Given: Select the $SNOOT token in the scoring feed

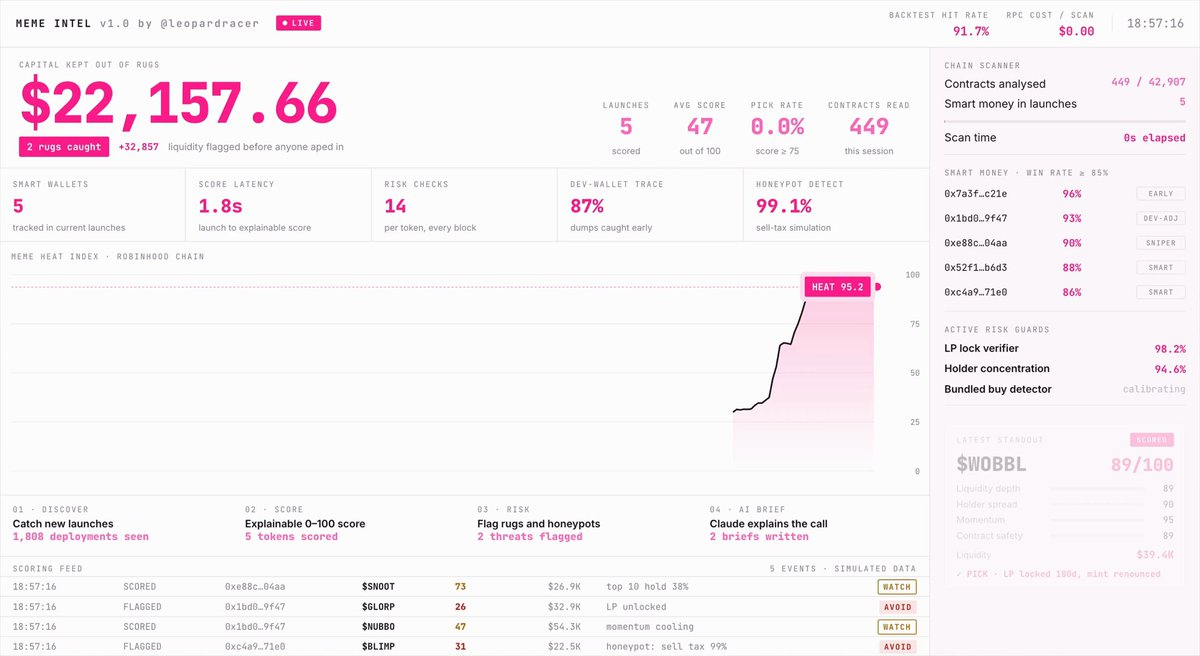Looking at the screenshot, I should tap(380, 586).
